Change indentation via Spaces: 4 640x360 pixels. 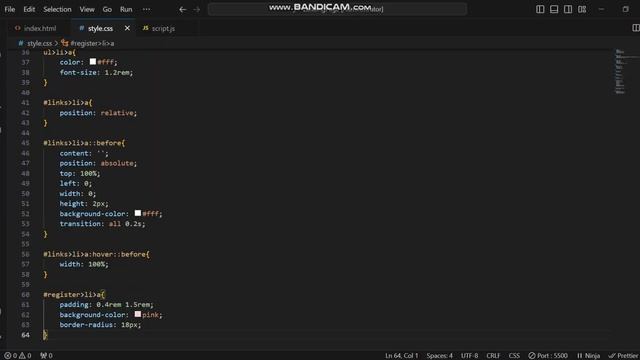(440, 356)
